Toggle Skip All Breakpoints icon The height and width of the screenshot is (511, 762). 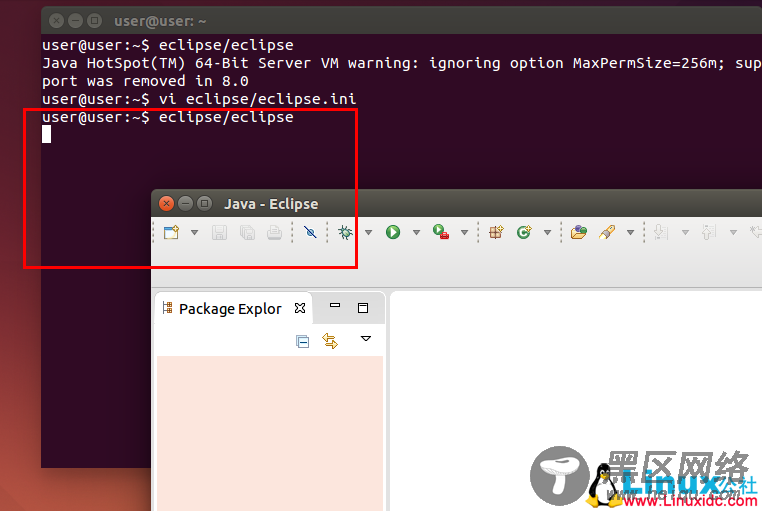point(310,232)
